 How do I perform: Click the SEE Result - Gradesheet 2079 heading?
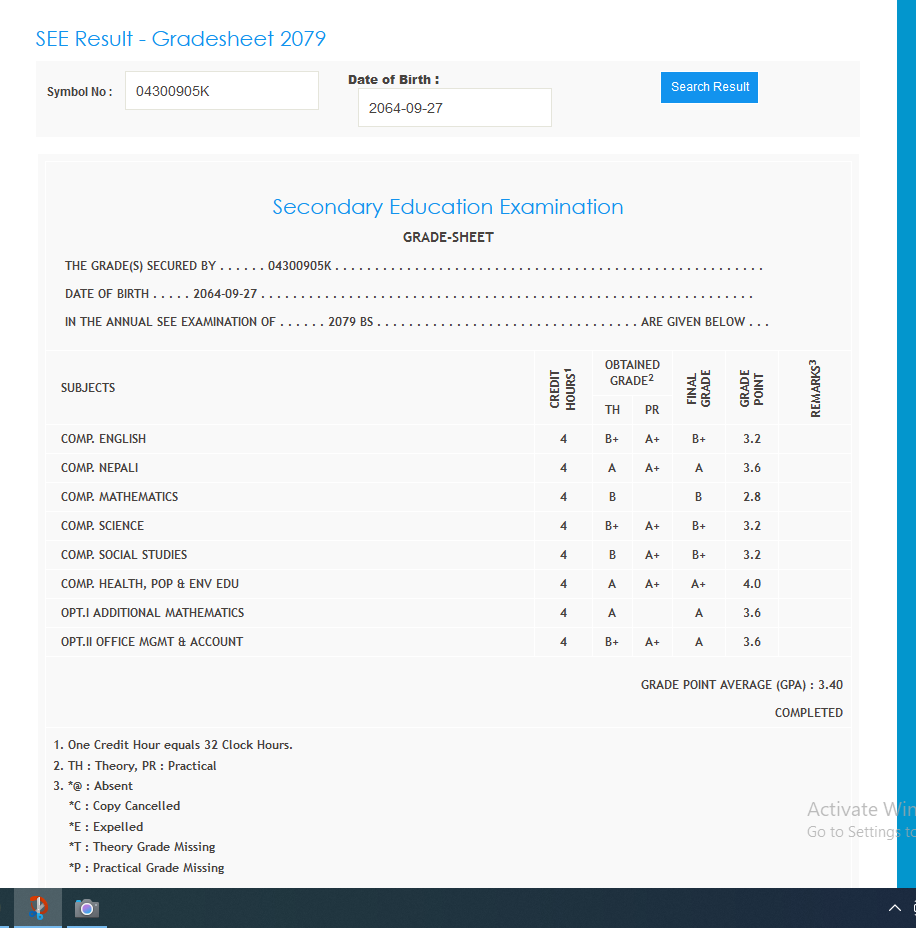pyautogui.click(x=181, y=39)
